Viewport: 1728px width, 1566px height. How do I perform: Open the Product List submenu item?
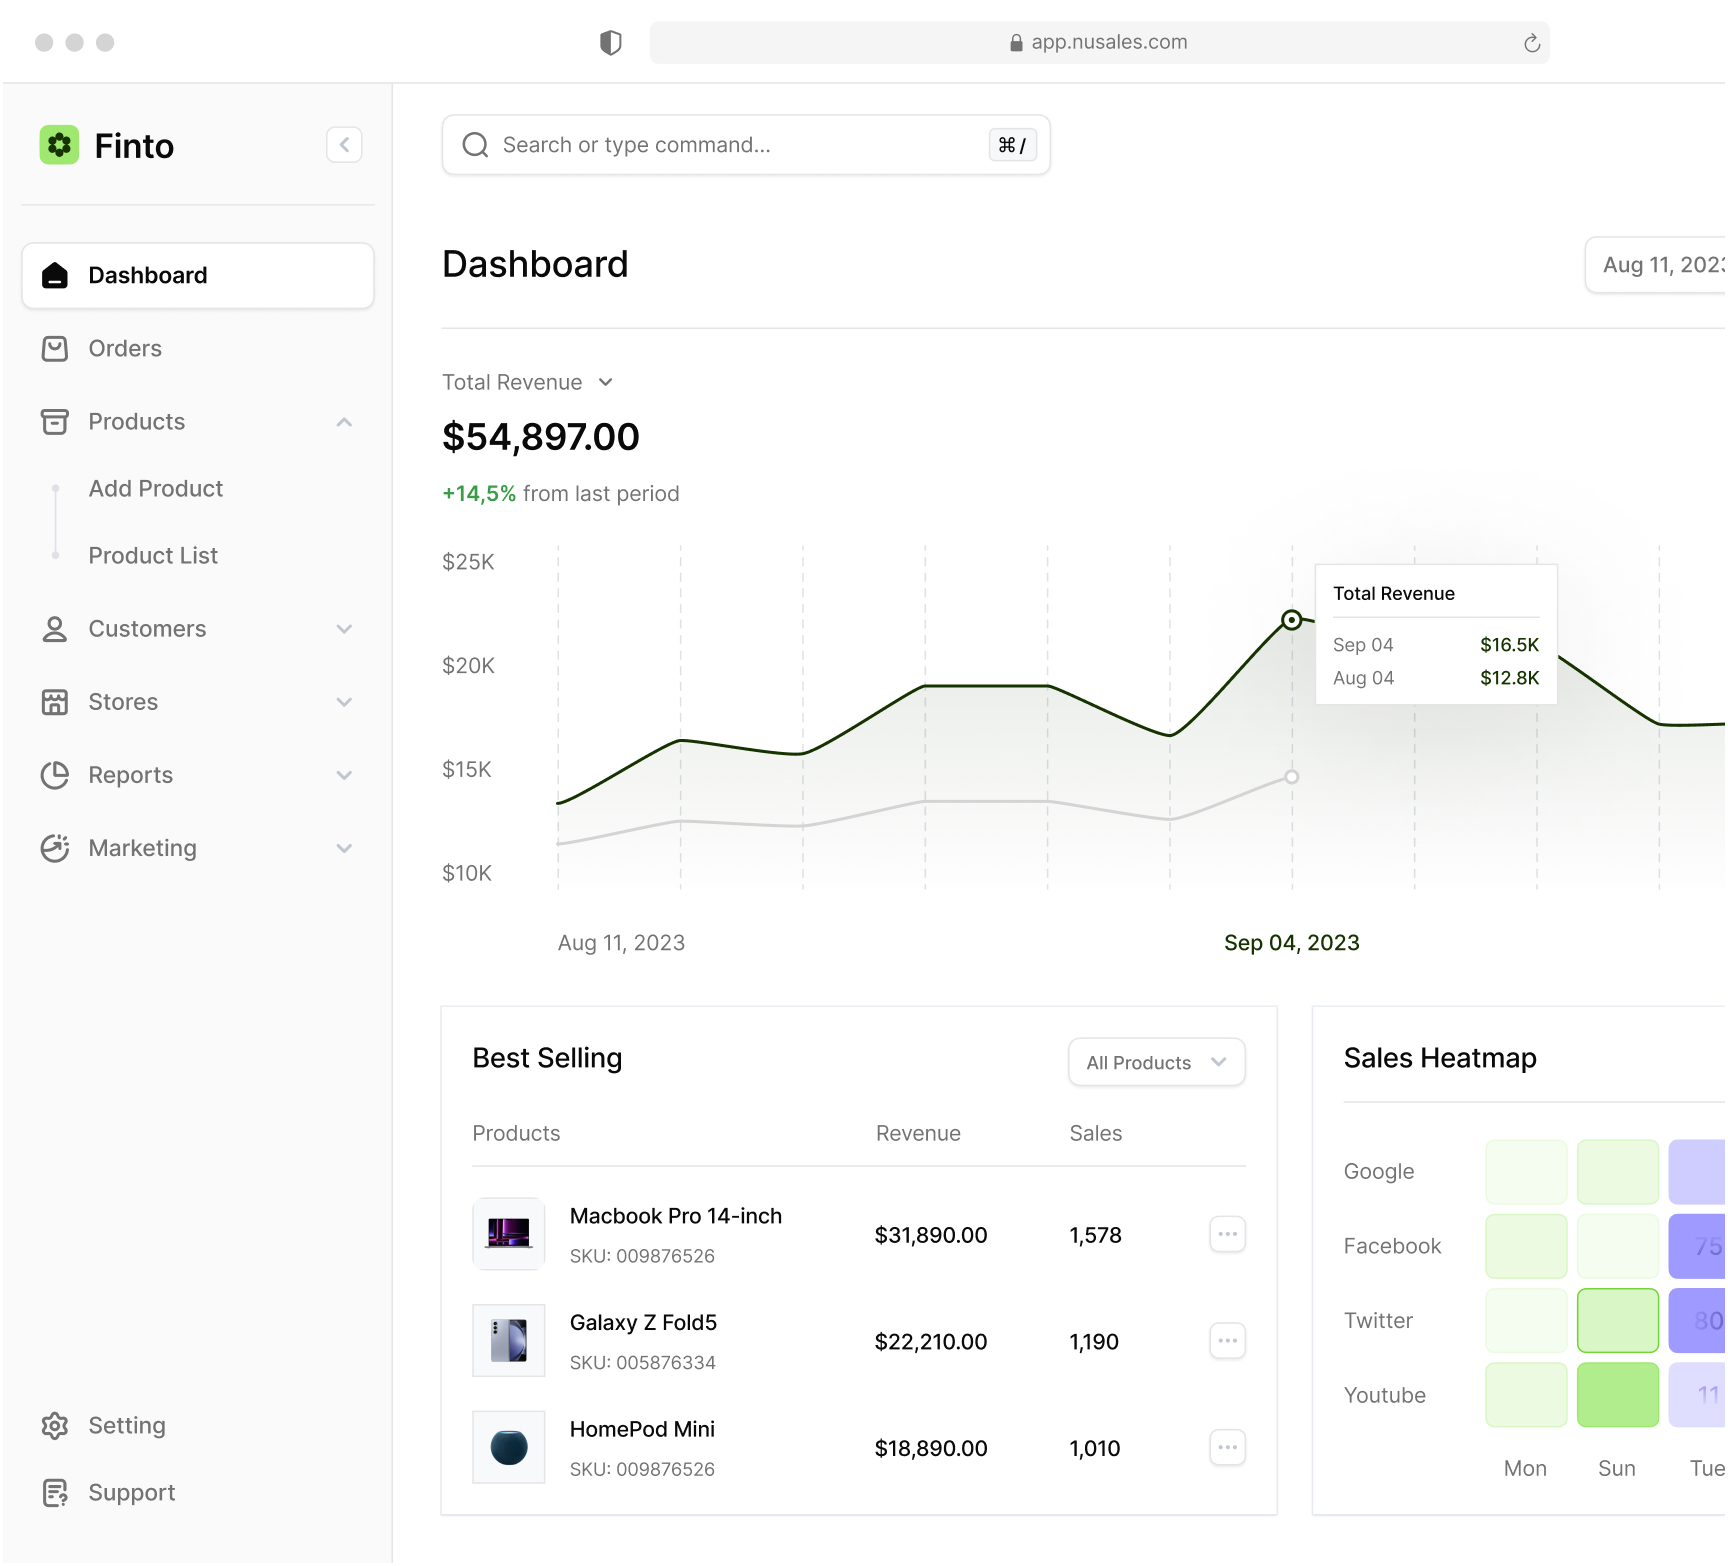coord(153,555)
